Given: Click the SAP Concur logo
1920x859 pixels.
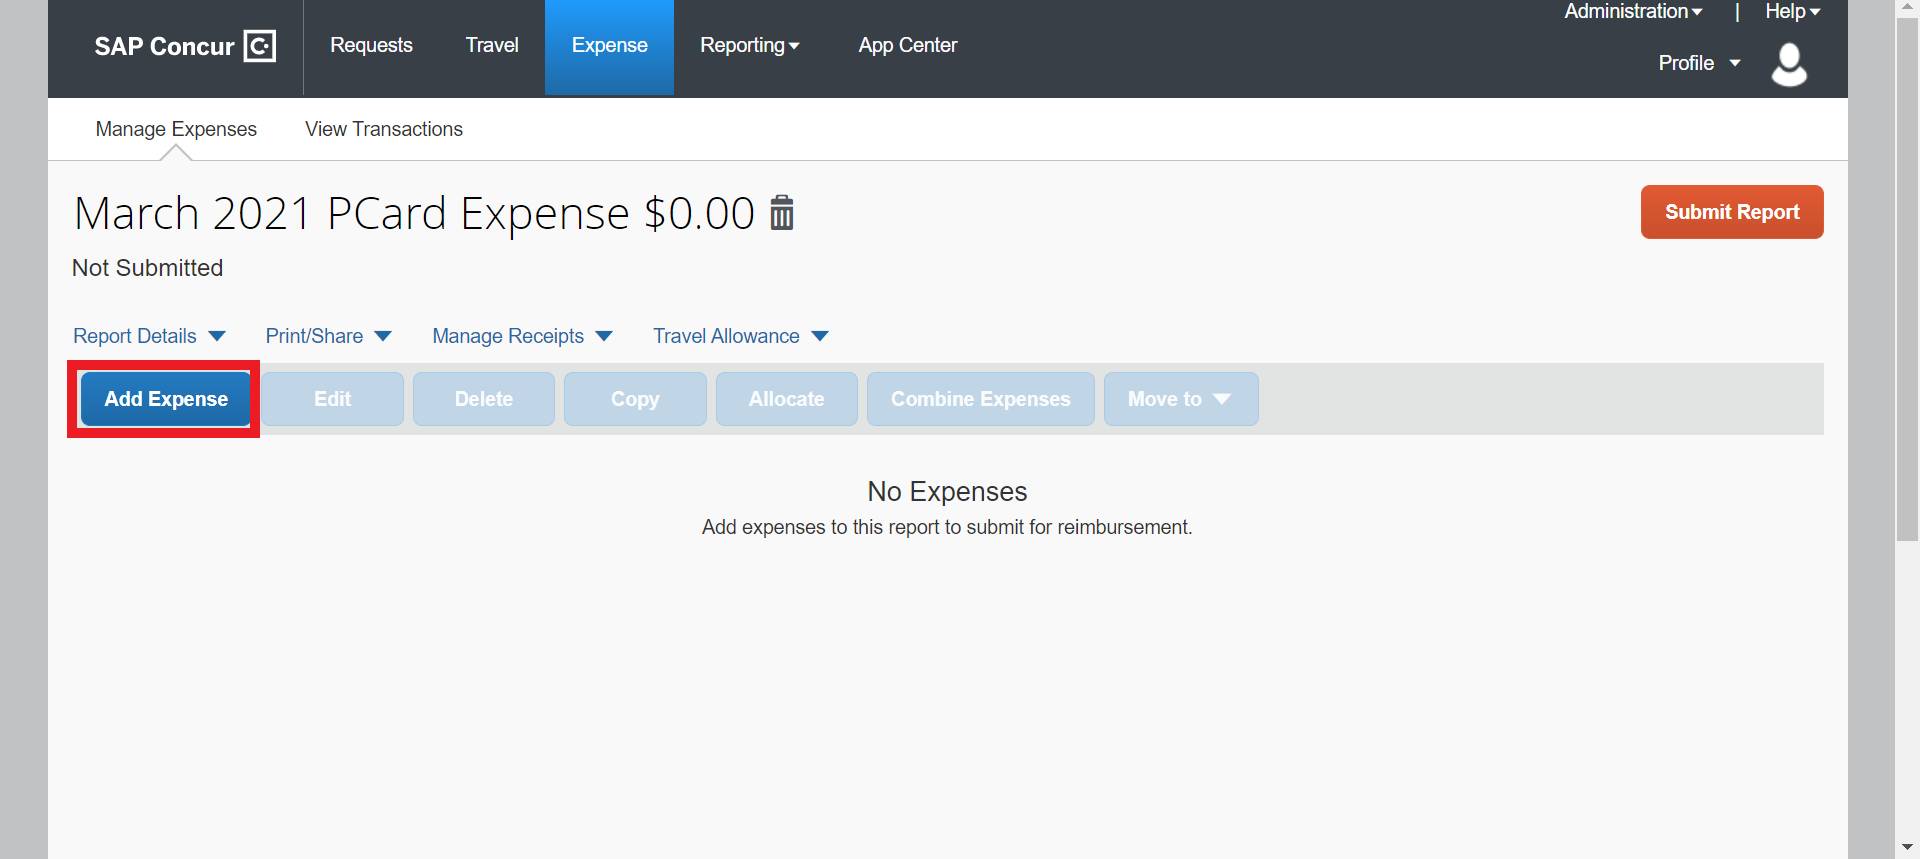Looking at the screenshot, I should click(185, 46).
